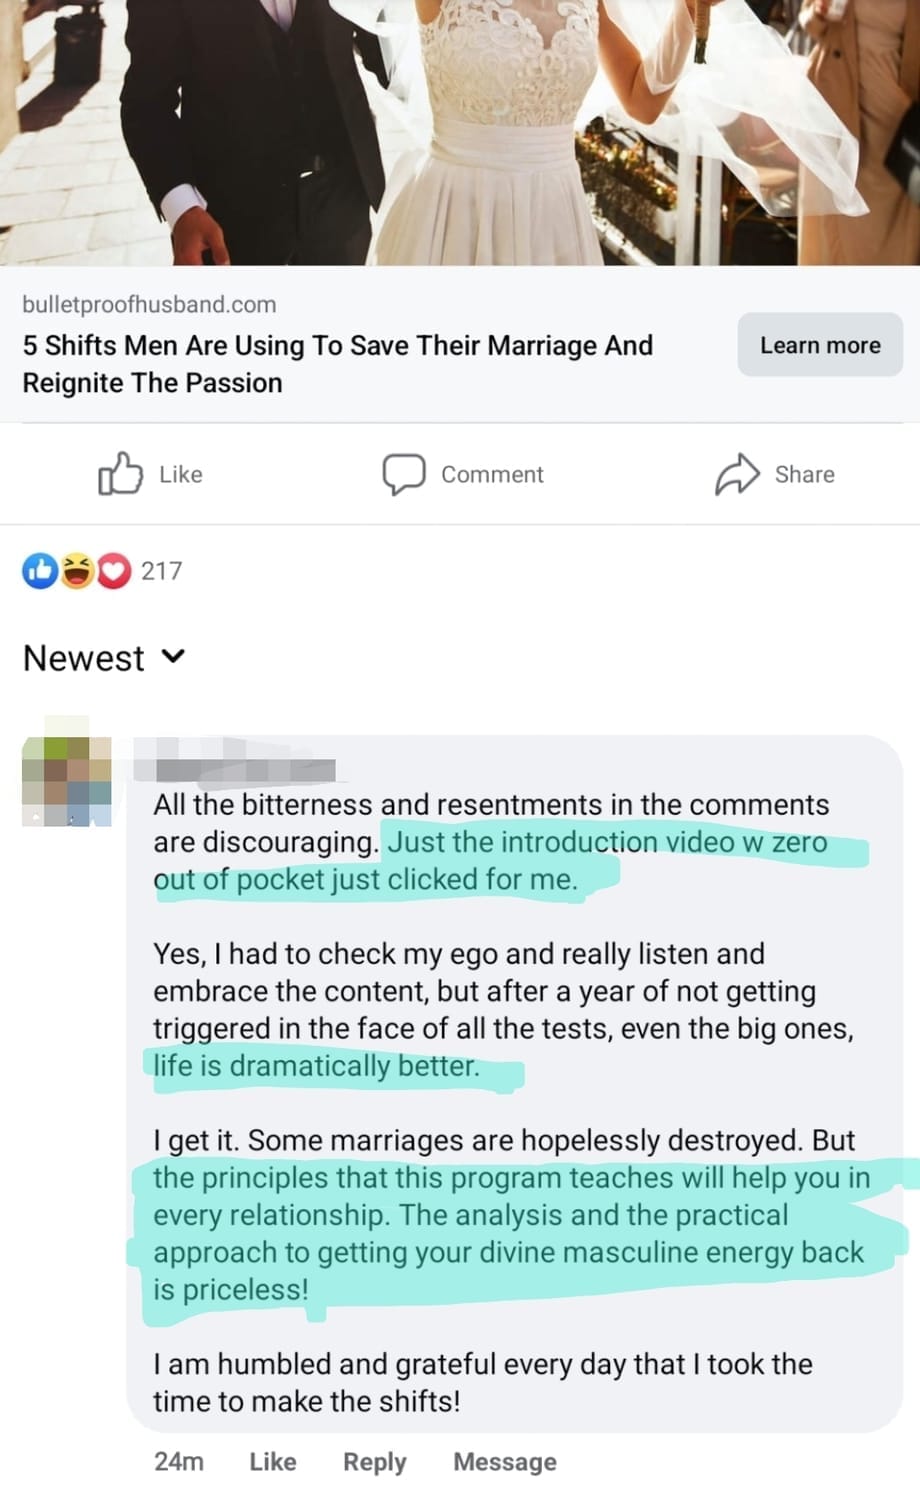
Task: View the 217 reactions count
Action: click(161, 570)
